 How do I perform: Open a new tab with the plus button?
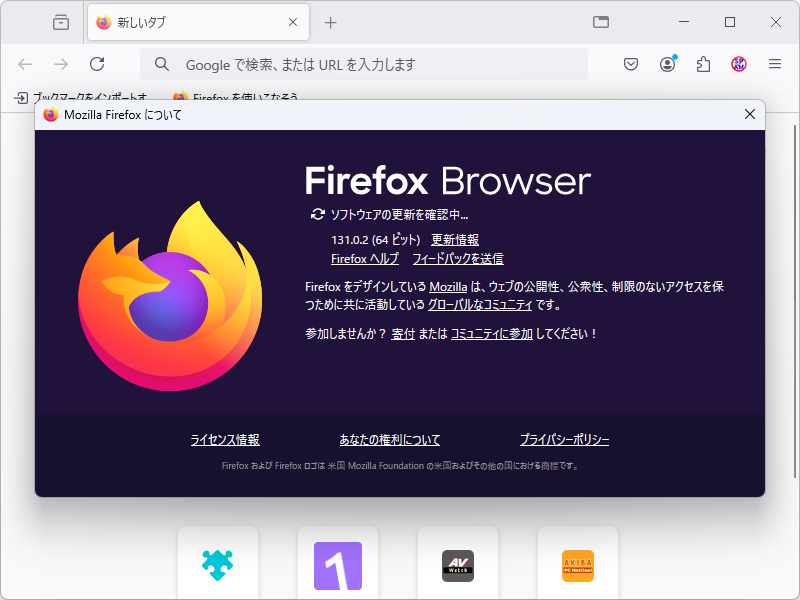tap(330, 21)
